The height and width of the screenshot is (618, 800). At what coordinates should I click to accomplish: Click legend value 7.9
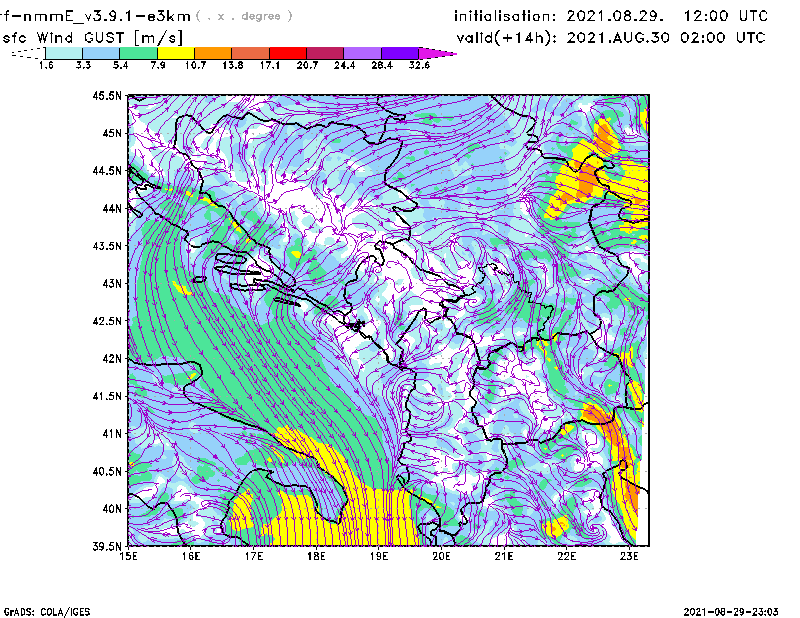pyautogui.click(x=158, y=65)
